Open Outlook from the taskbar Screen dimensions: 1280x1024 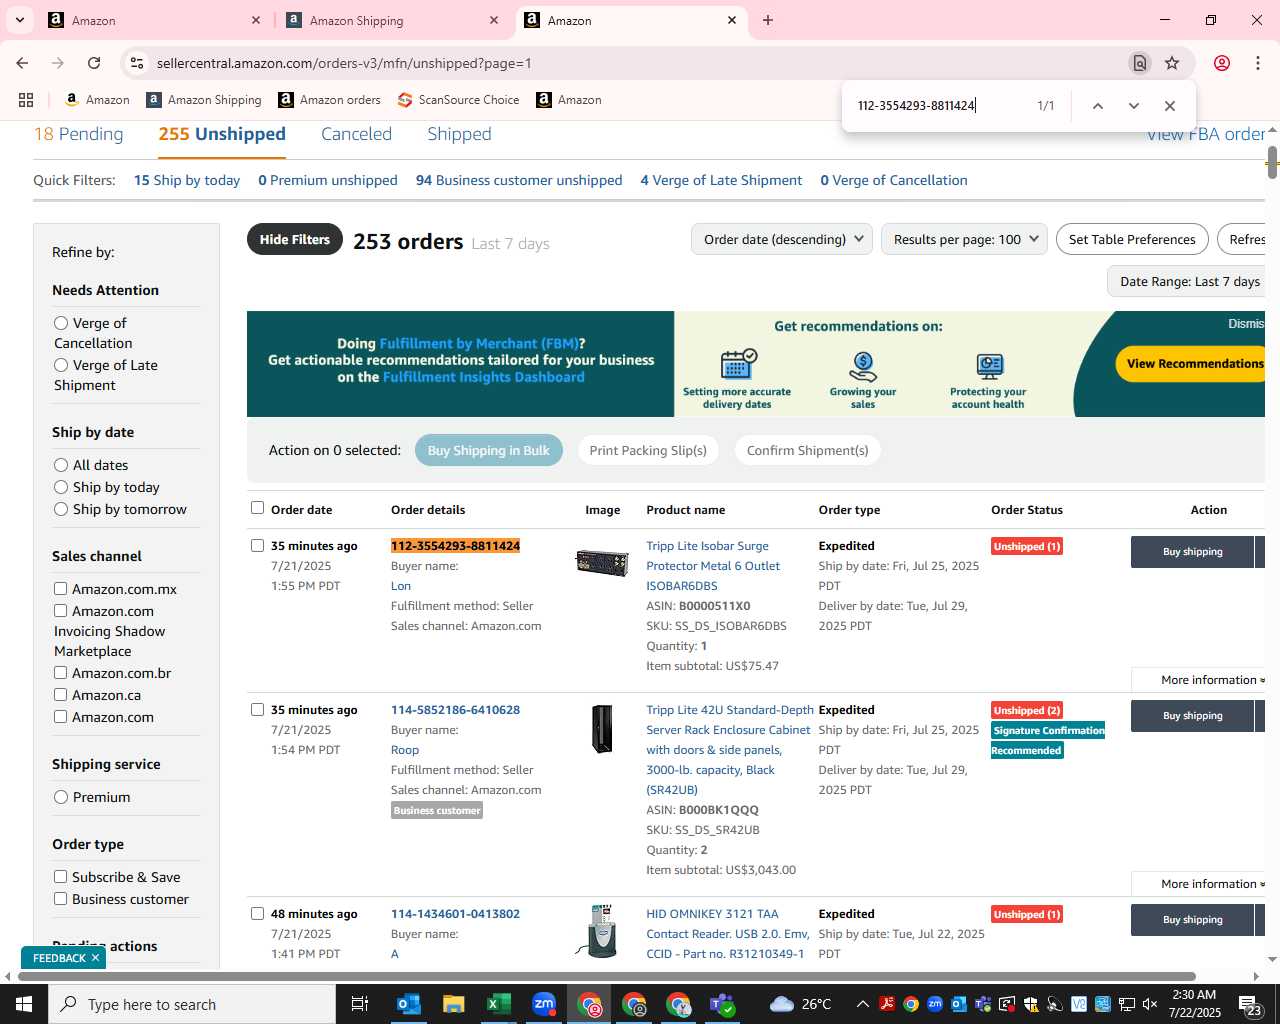(409, 1004)
